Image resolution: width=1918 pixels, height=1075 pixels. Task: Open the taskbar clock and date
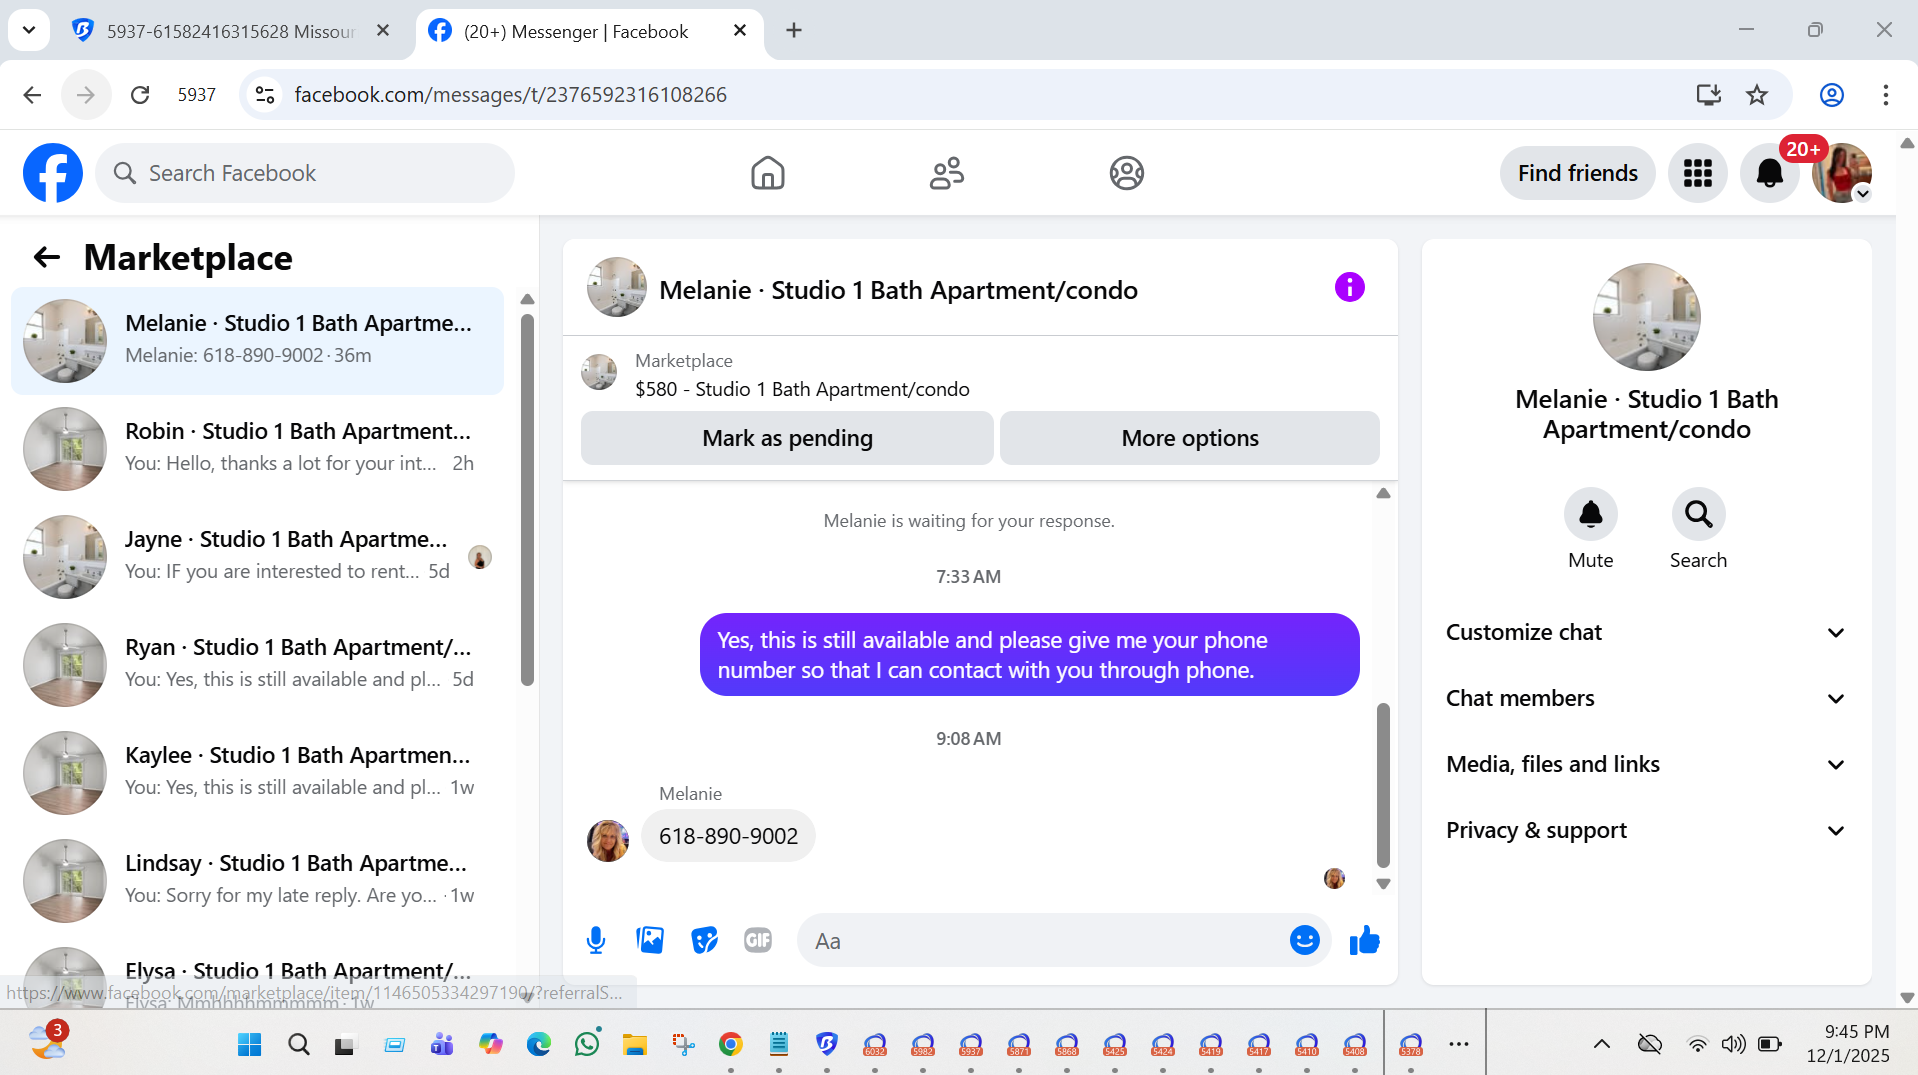1847,1044
